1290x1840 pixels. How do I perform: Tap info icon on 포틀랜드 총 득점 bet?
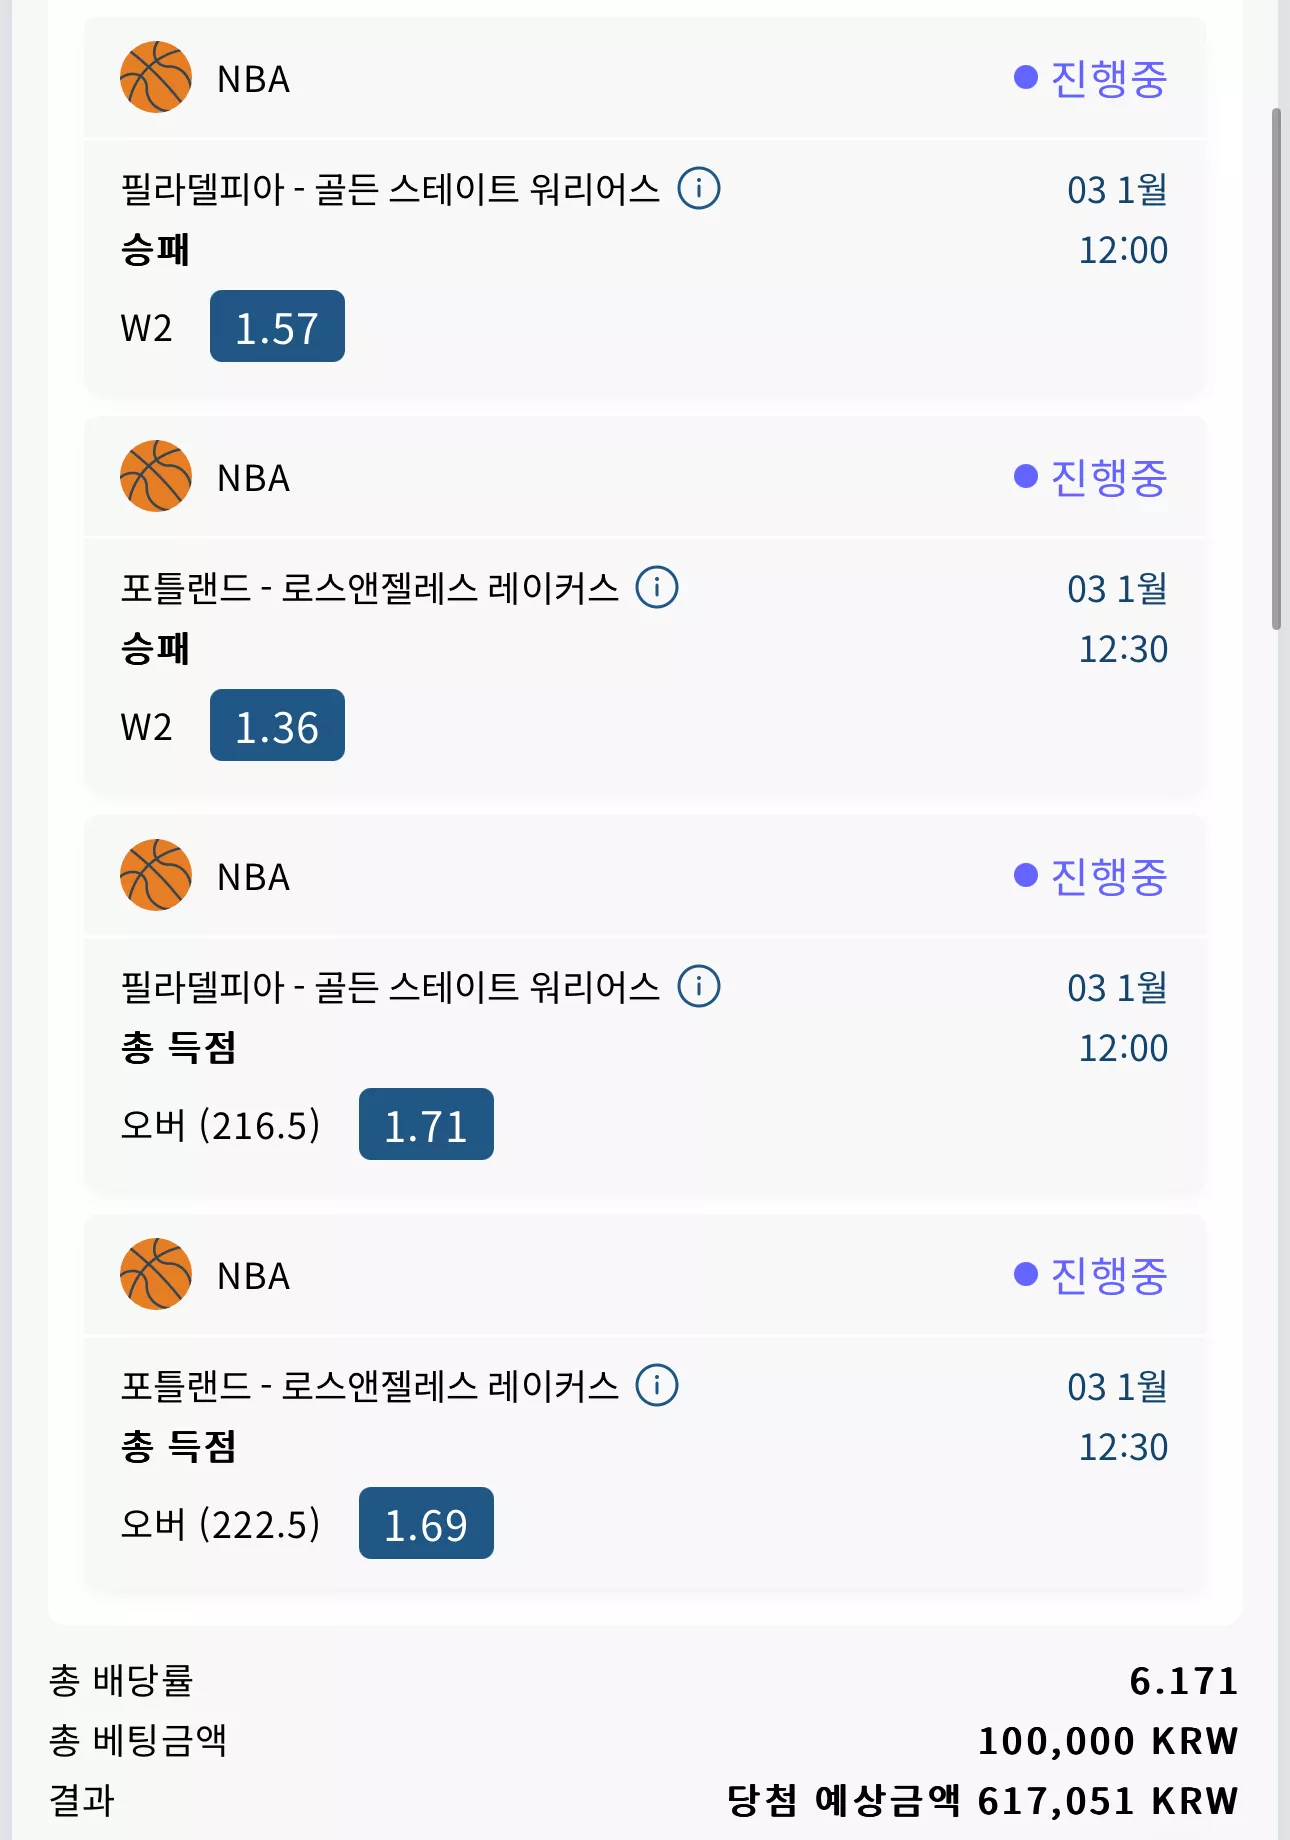coord(657,1385)
